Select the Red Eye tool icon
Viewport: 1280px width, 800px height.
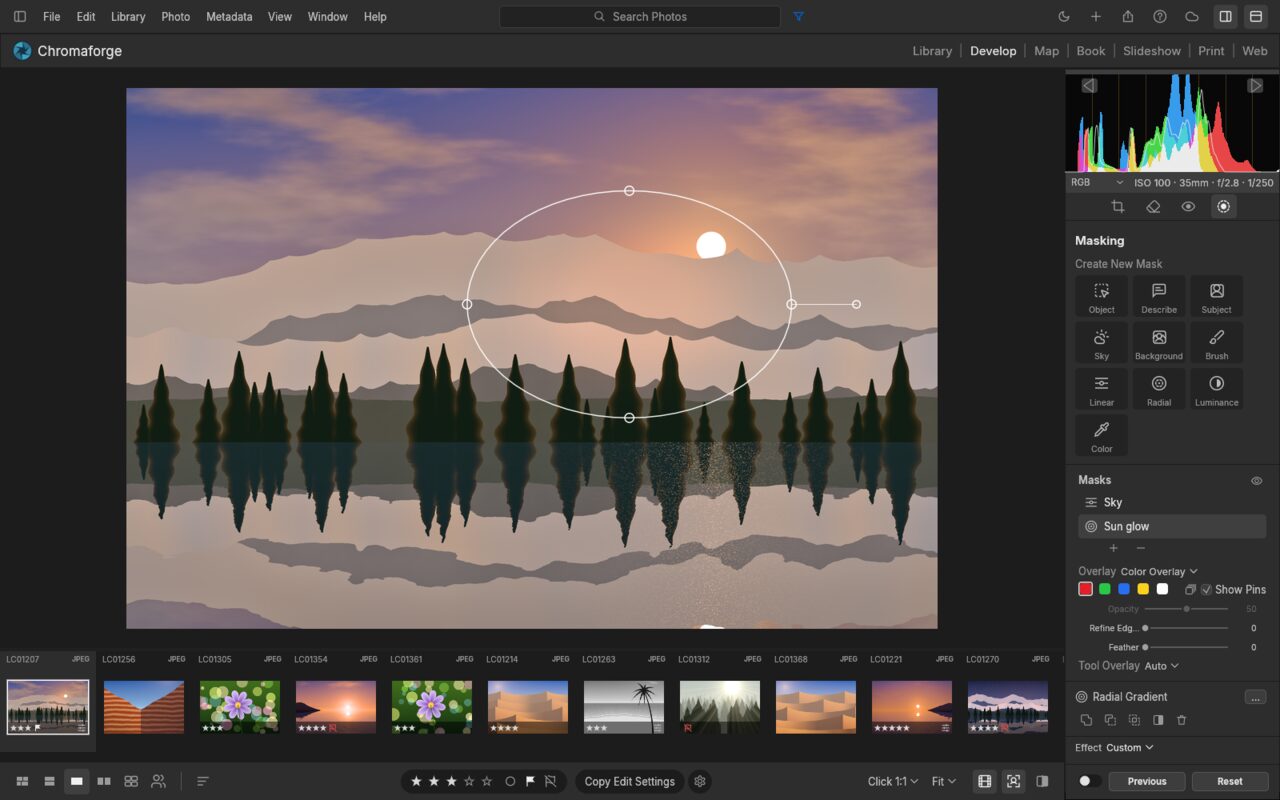click(x=1188, y=206)
